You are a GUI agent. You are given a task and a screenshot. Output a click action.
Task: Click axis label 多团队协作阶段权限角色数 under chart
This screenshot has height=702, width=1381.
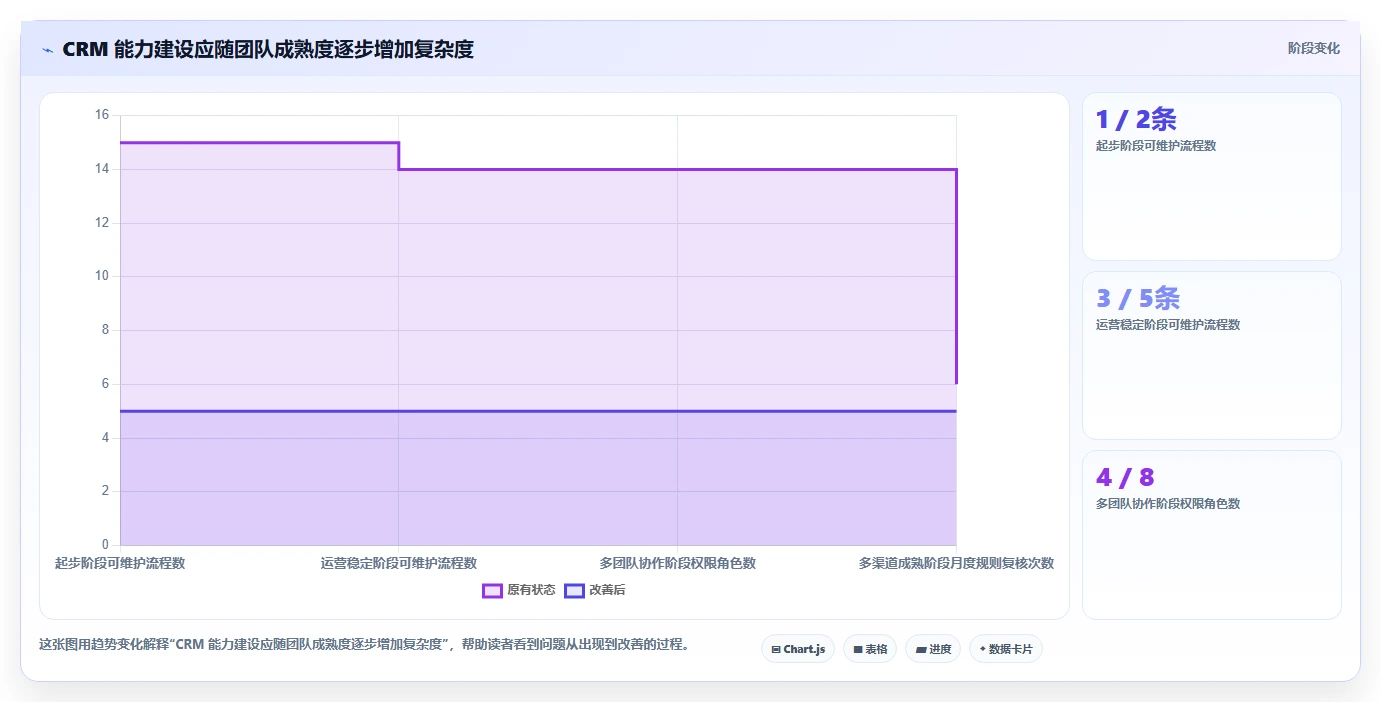[678, 563]
